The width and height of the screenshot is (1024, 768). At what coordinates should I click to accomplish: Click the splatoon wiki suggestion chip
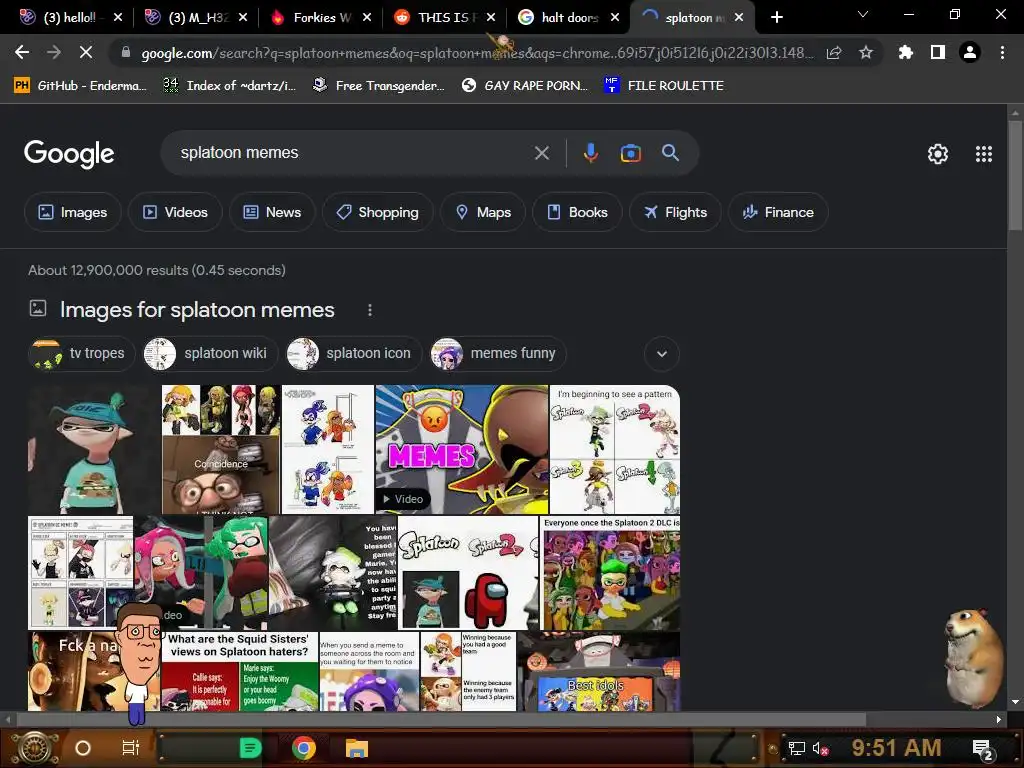tap(210, 353)
